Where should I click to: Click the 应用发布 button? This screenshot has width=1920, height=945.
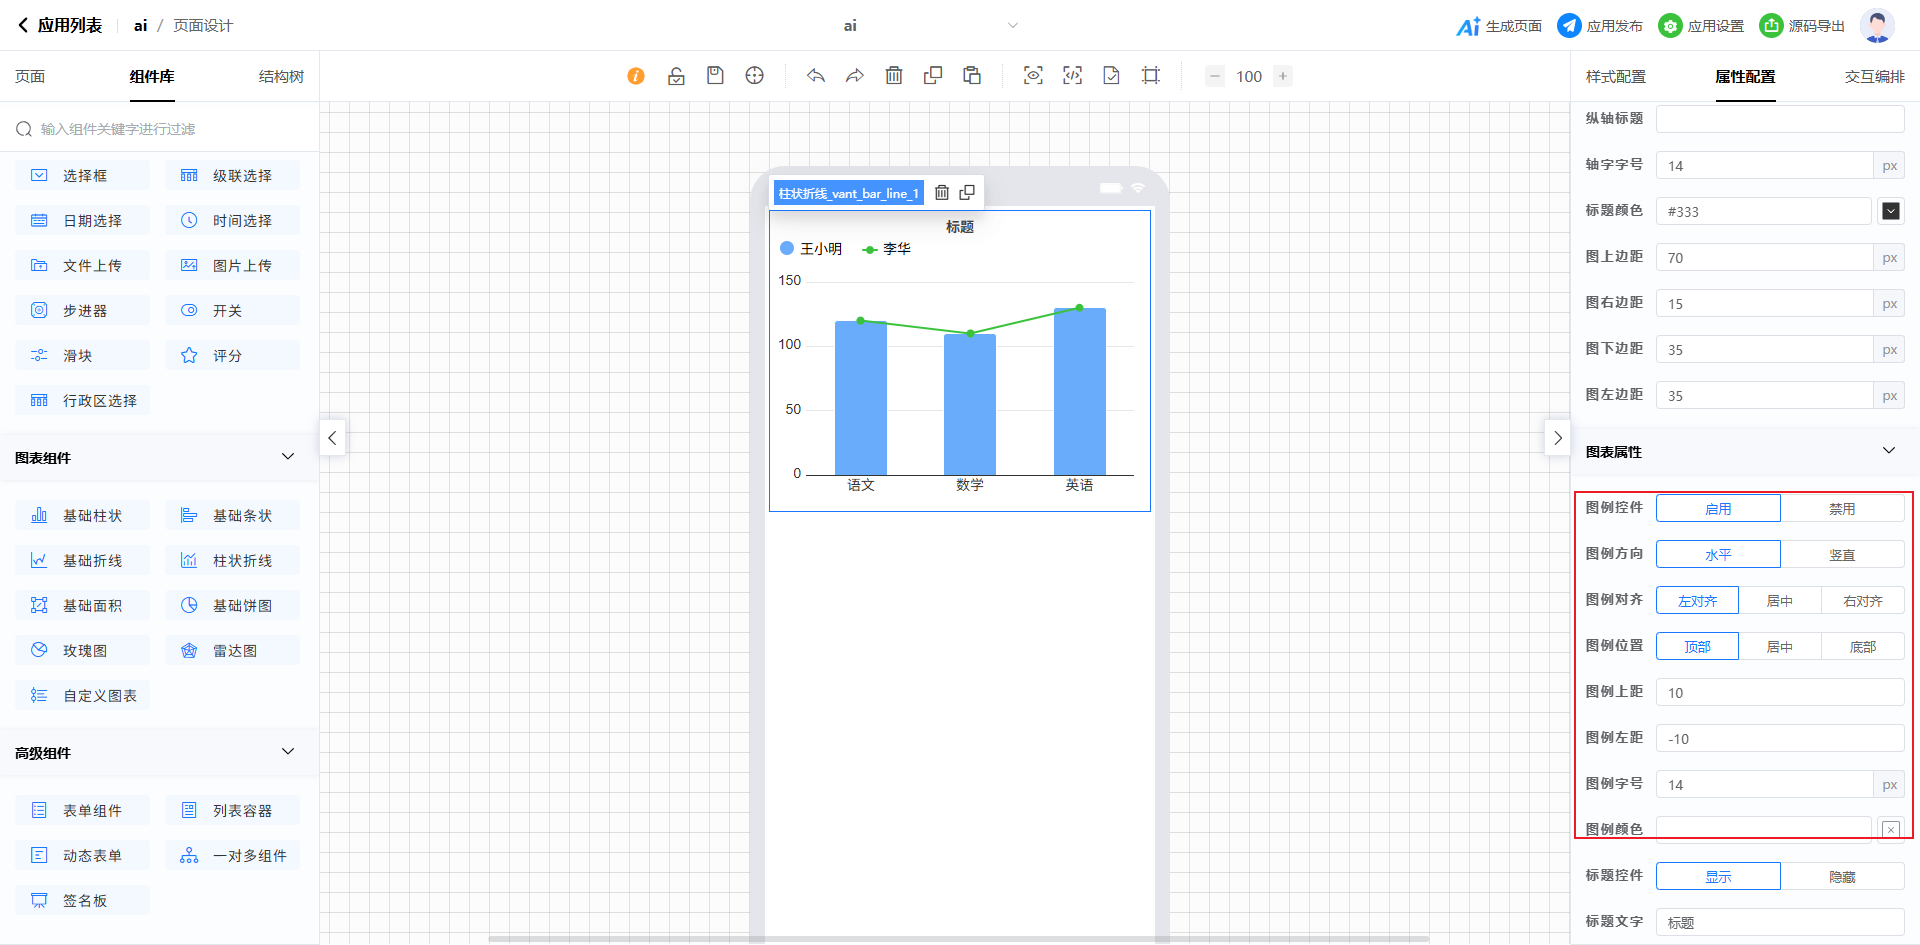(x=1600, y=26)
